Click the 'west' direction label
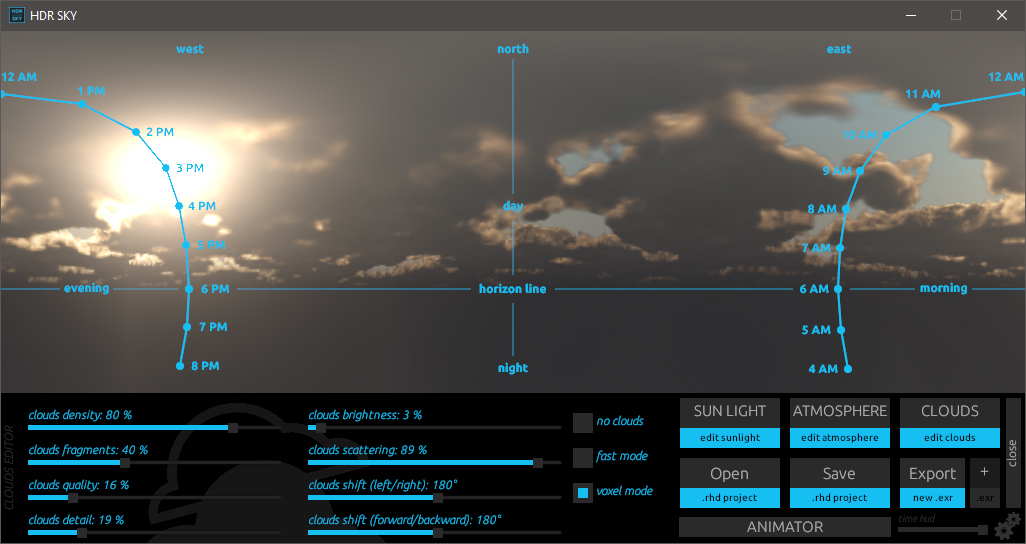This screenshot has width=1026, height=544. click(x=190, y=49)
